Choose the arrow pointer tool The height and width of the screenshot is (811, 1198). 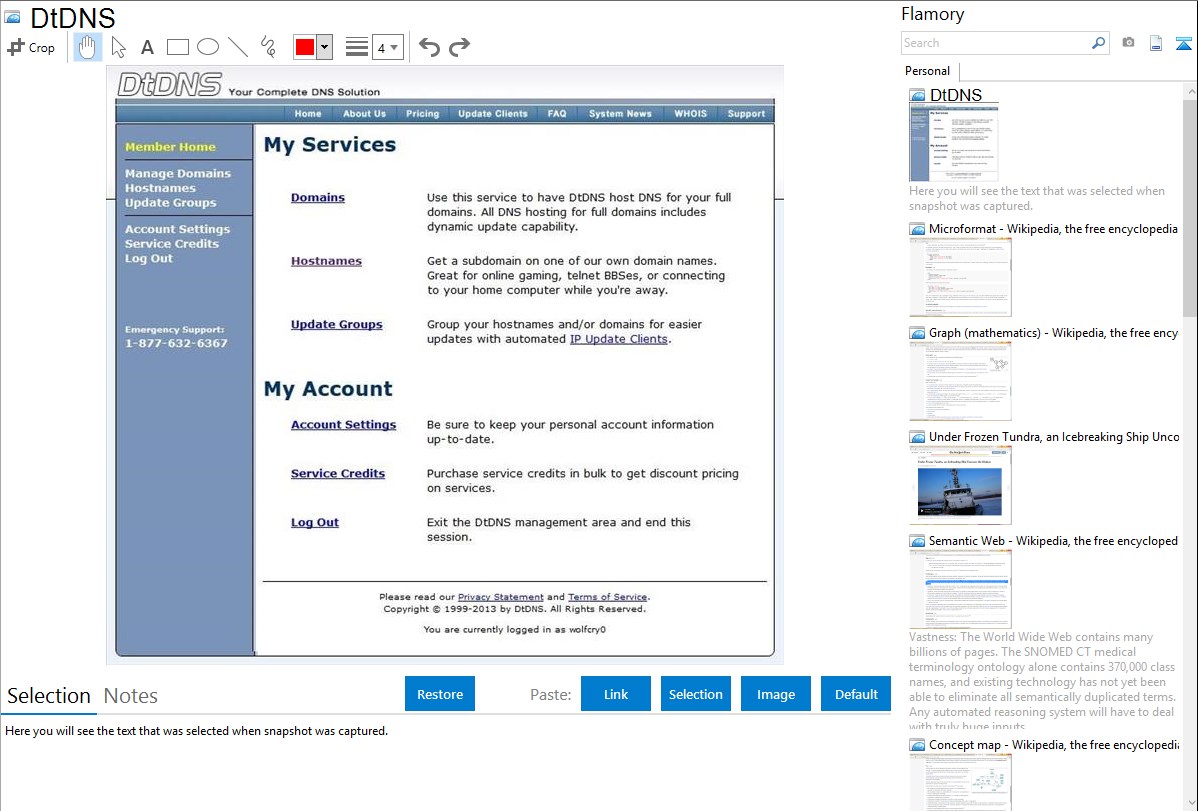click(x=119, y=47)
